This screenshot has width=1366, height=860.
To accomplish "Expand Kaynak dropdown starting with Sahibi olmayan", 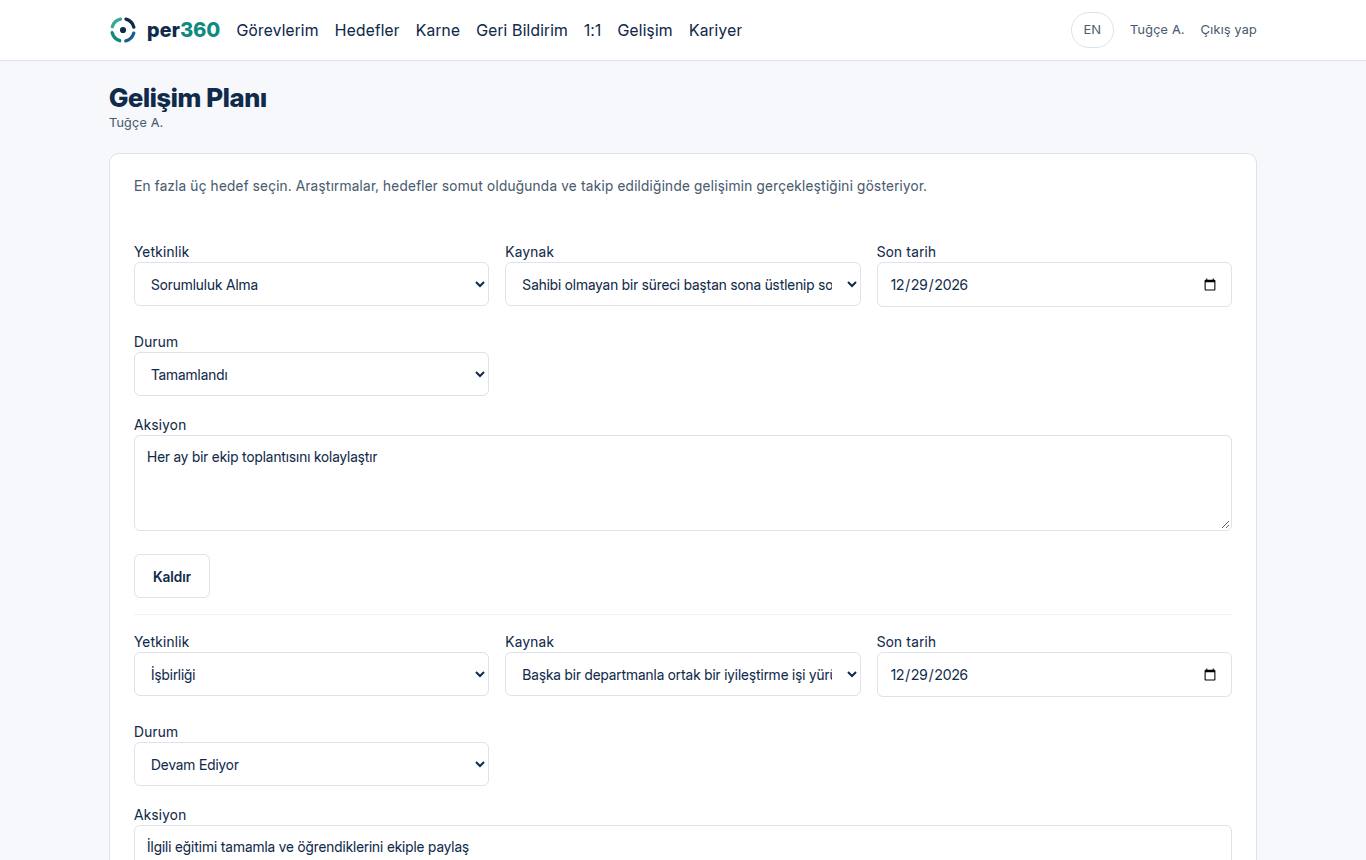I will click(682, 284).
